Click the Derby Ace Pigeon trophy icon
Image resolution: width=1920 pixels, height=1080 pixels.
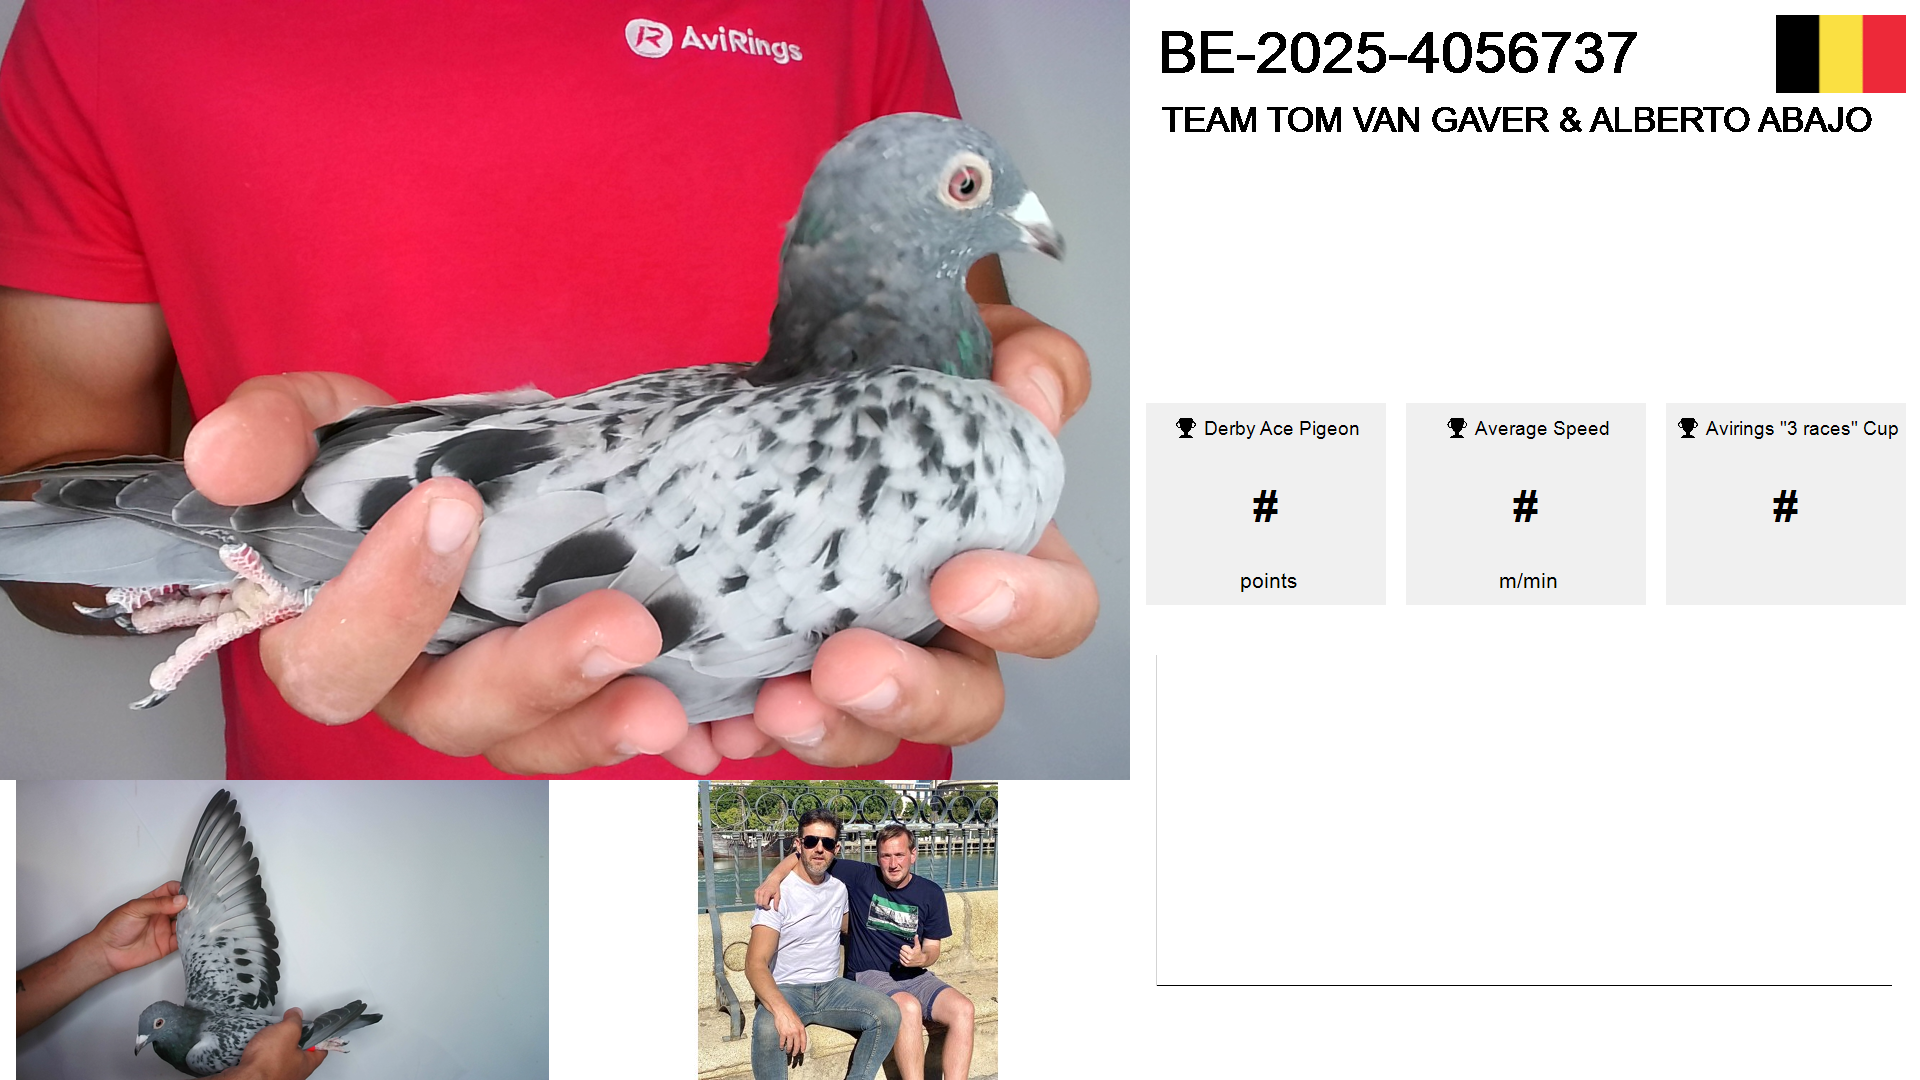click(1186, 428)
